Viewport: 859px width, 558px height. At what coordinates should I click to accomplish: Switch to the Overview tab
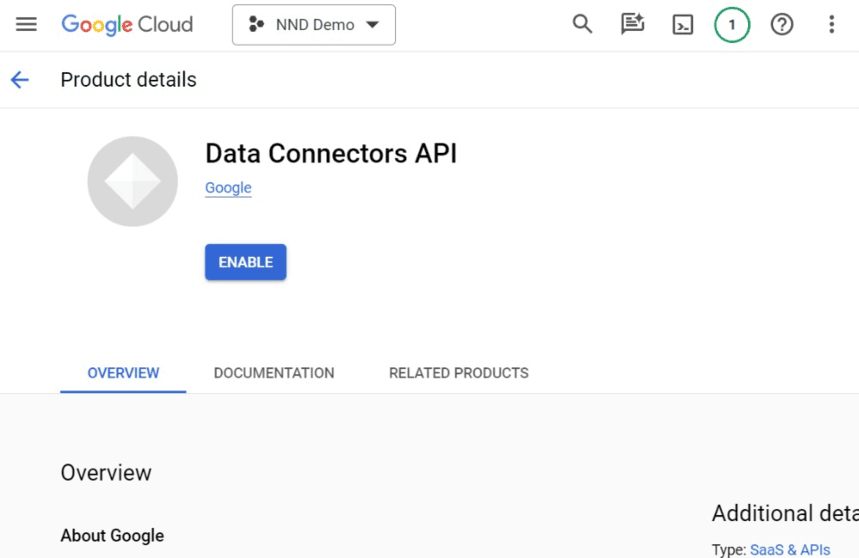[123, 373]
